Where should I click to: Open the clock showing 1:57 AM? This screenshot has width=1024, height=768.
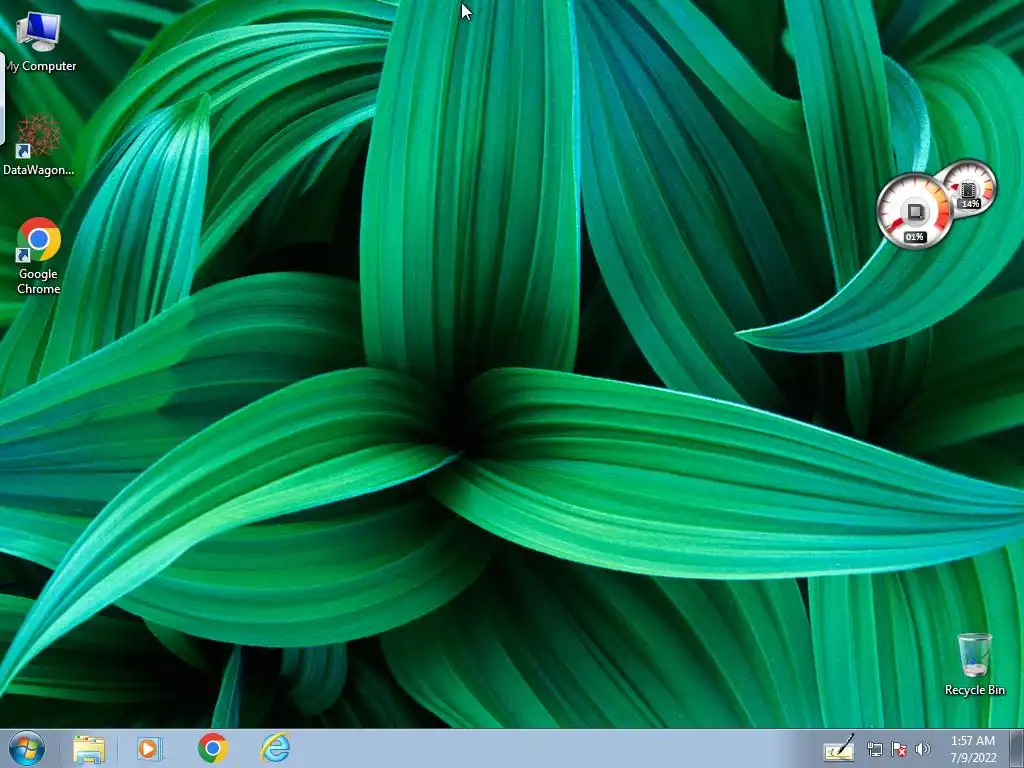click(973, 749)
